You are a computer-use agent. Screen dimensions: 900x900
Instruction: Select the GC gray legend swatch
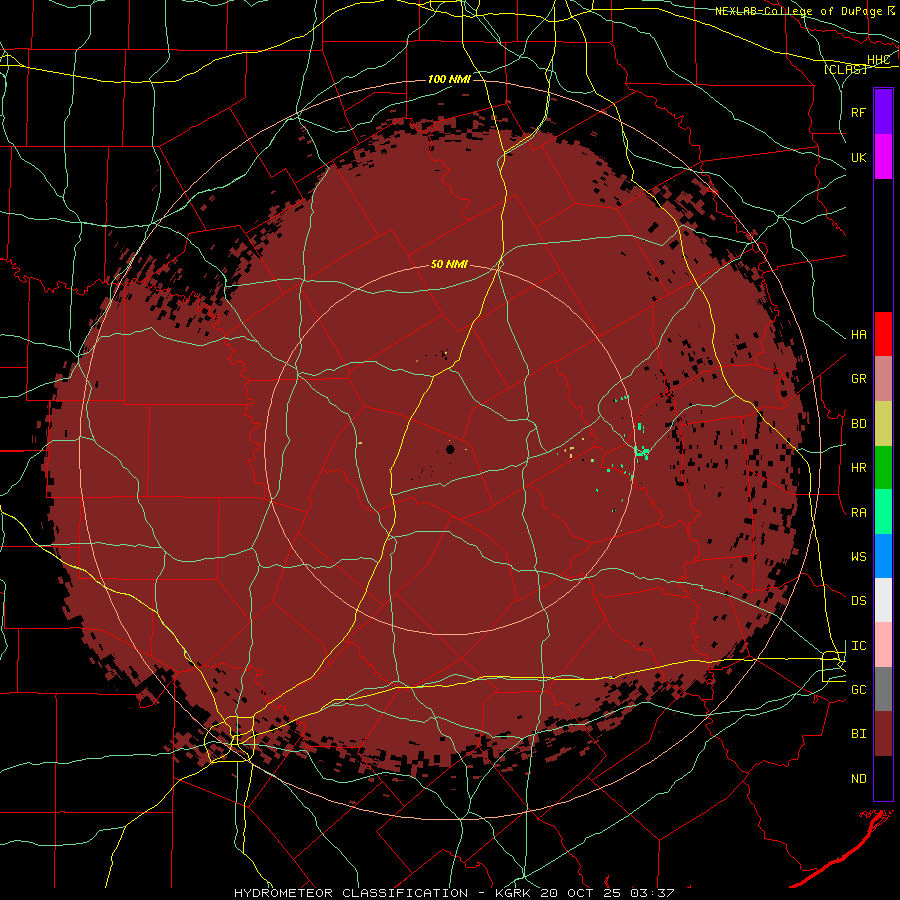point(883,689)
